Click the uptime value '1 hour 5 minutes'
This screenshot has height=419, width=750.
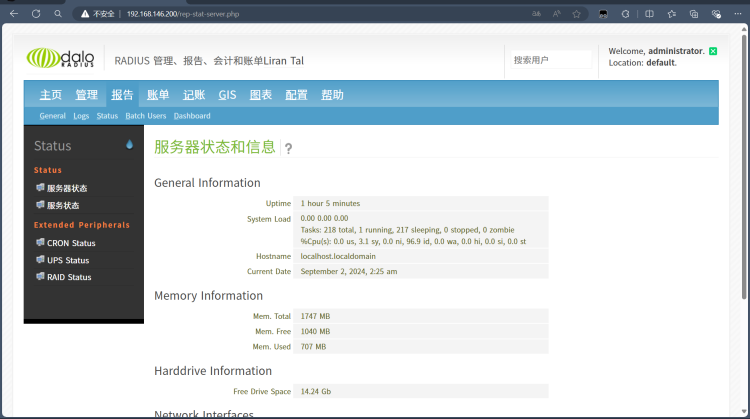330,203
